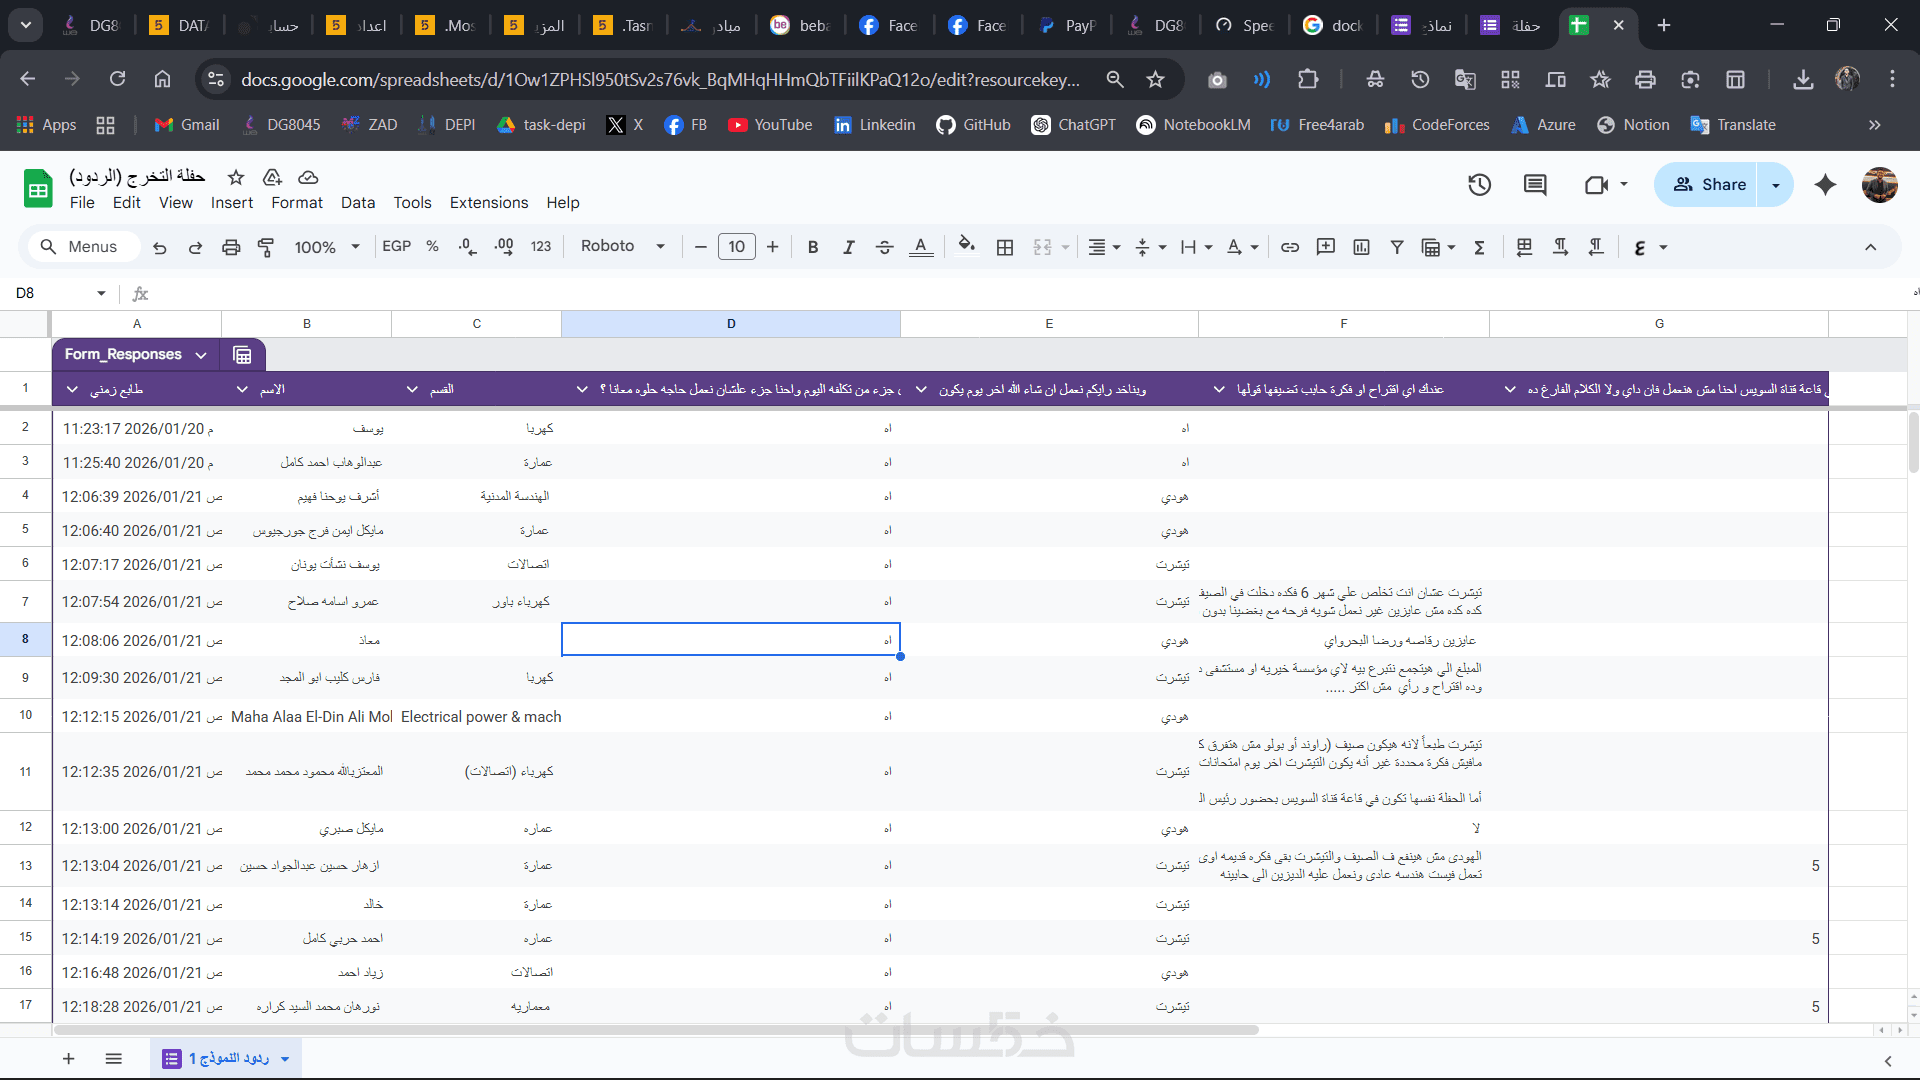
Task: Open the Form_Responses table menu arrow
Action: point(201,355)
